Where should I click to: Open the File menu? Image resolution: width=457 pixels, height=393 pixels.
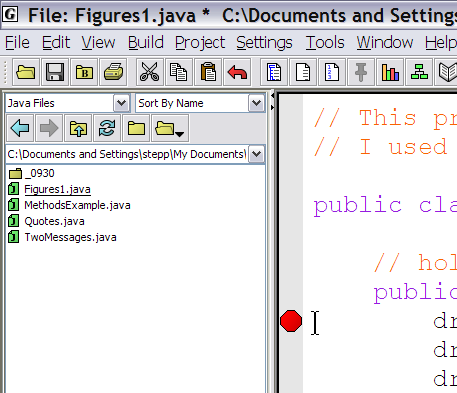point(17,43)
